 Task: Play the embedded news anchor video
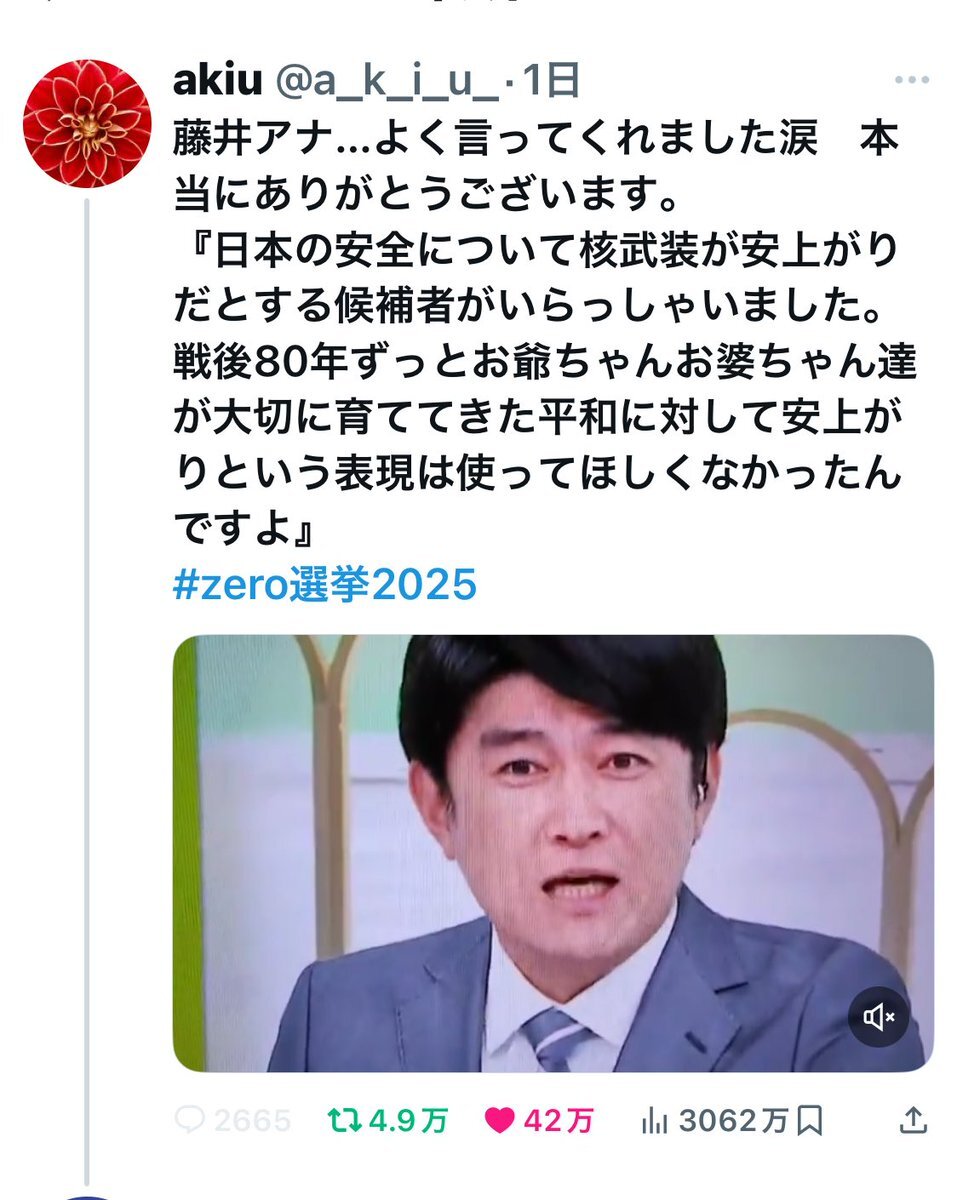553,854
